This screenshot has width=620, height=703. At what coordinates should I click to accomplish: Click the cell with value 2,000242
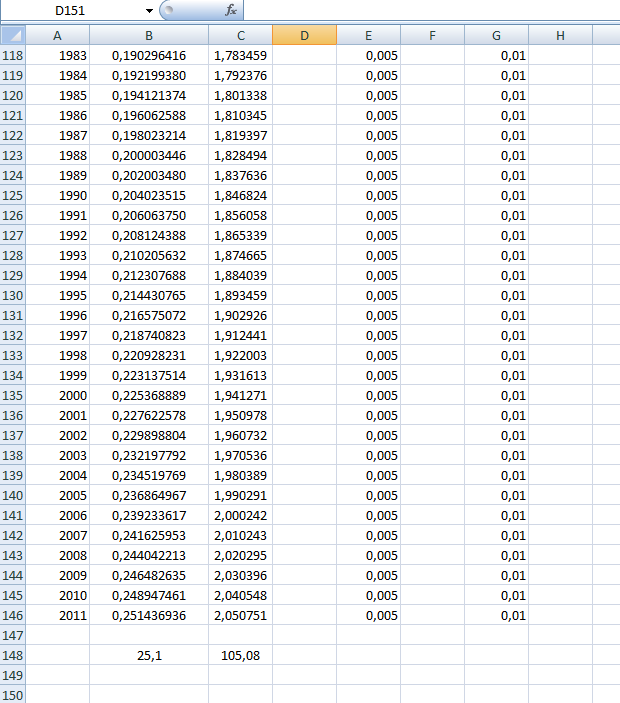240,515
